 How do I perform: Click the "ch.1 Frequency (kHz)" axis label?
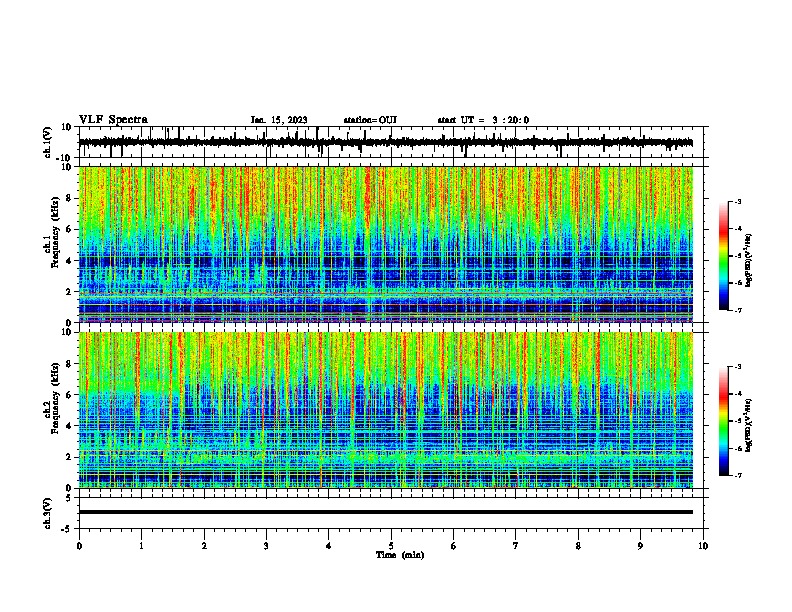(x=52, y=232)
